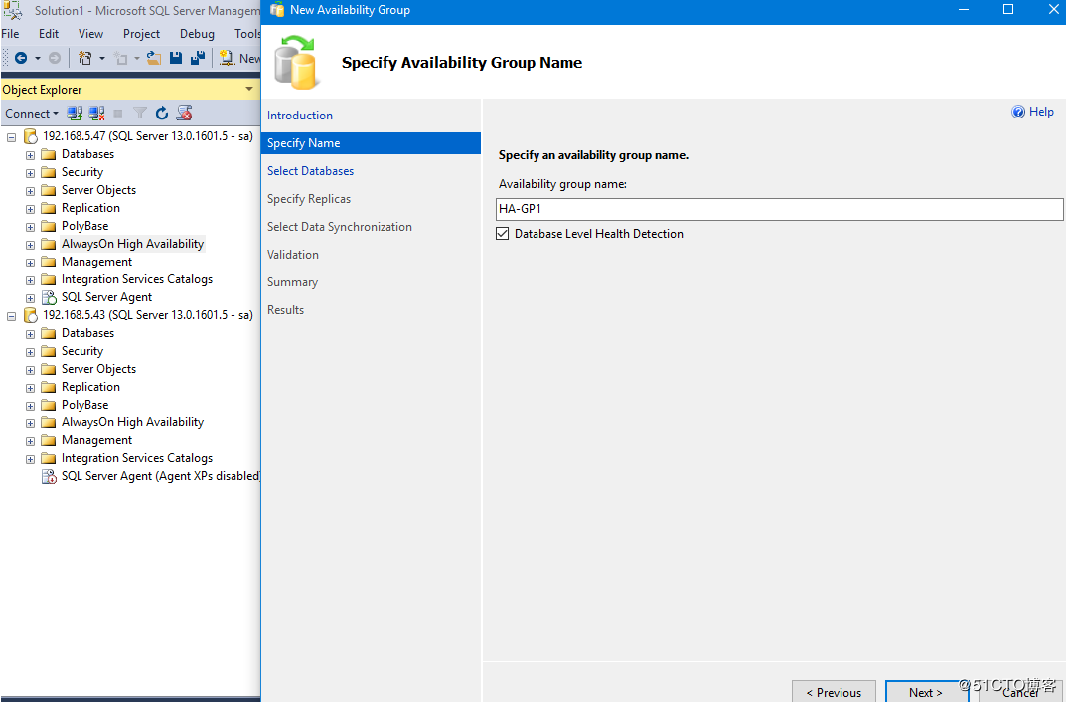
Task: Expand Replication under 192.168.5.43
Action: tap(31, 388)
